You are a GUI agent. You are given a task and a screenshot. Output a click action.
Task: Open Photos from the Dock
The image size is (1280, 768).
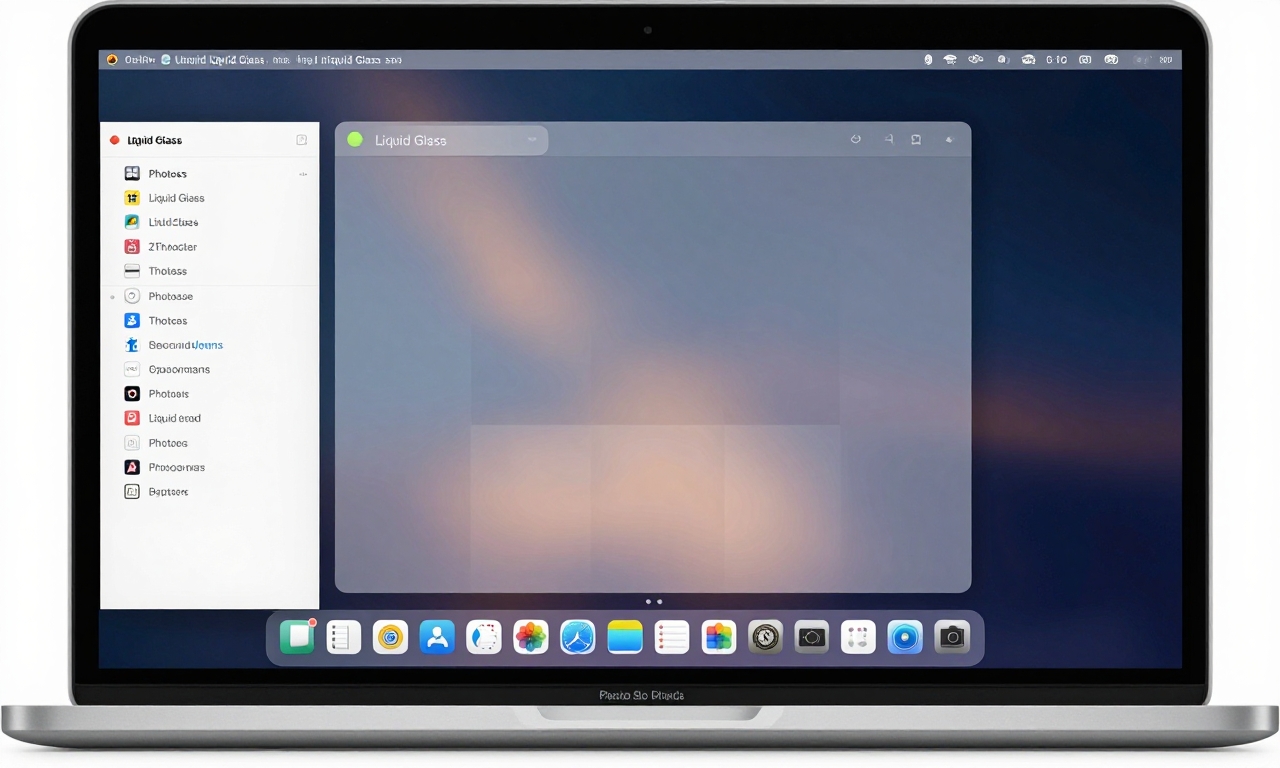pos(531,636)
